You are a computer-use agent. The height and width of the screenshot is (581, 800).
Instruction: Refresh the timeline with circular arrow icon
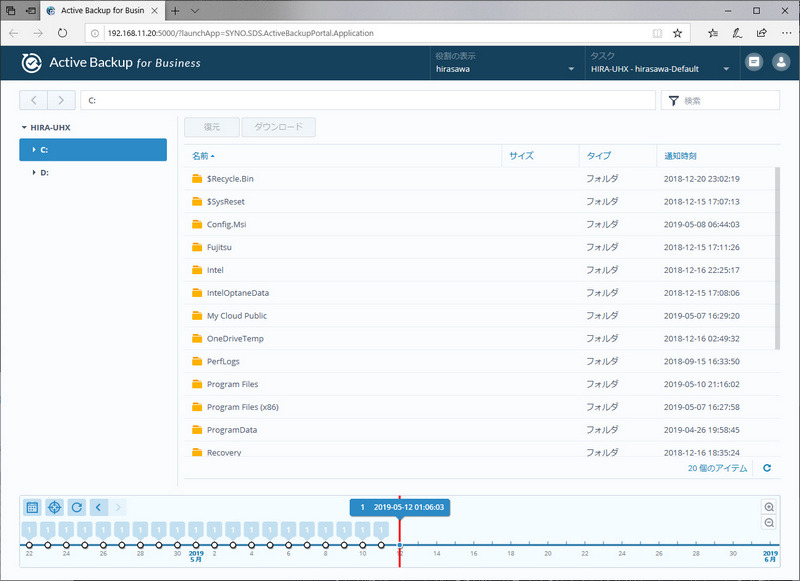coord(77,507)
